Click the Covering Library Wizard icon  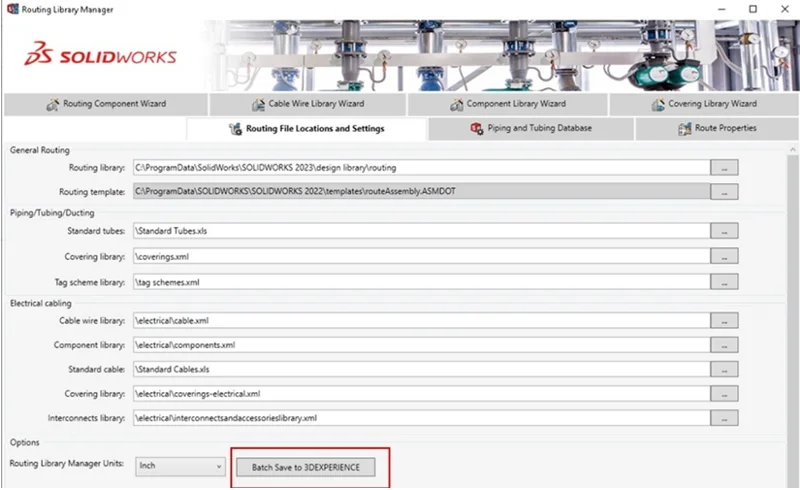click(x=658, y=105)
